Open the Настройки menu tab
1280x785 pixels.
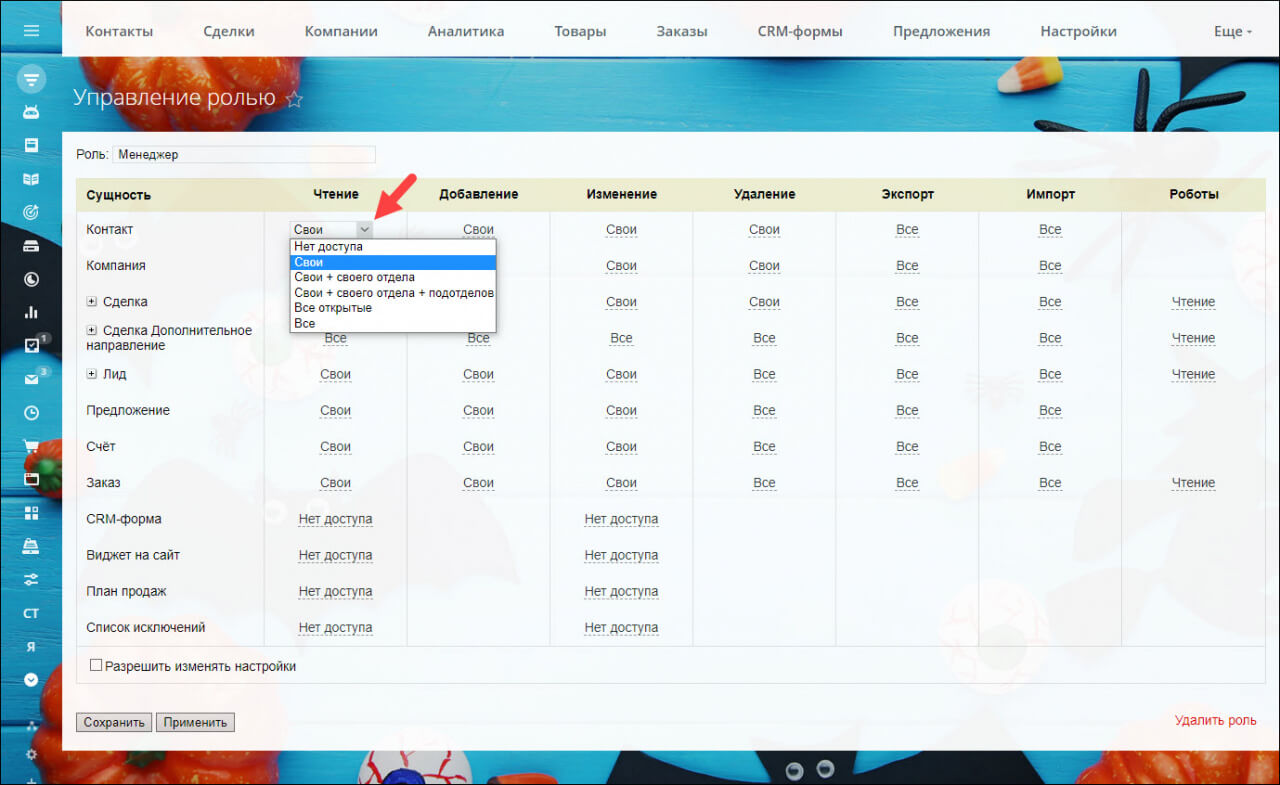(1078, 31)
